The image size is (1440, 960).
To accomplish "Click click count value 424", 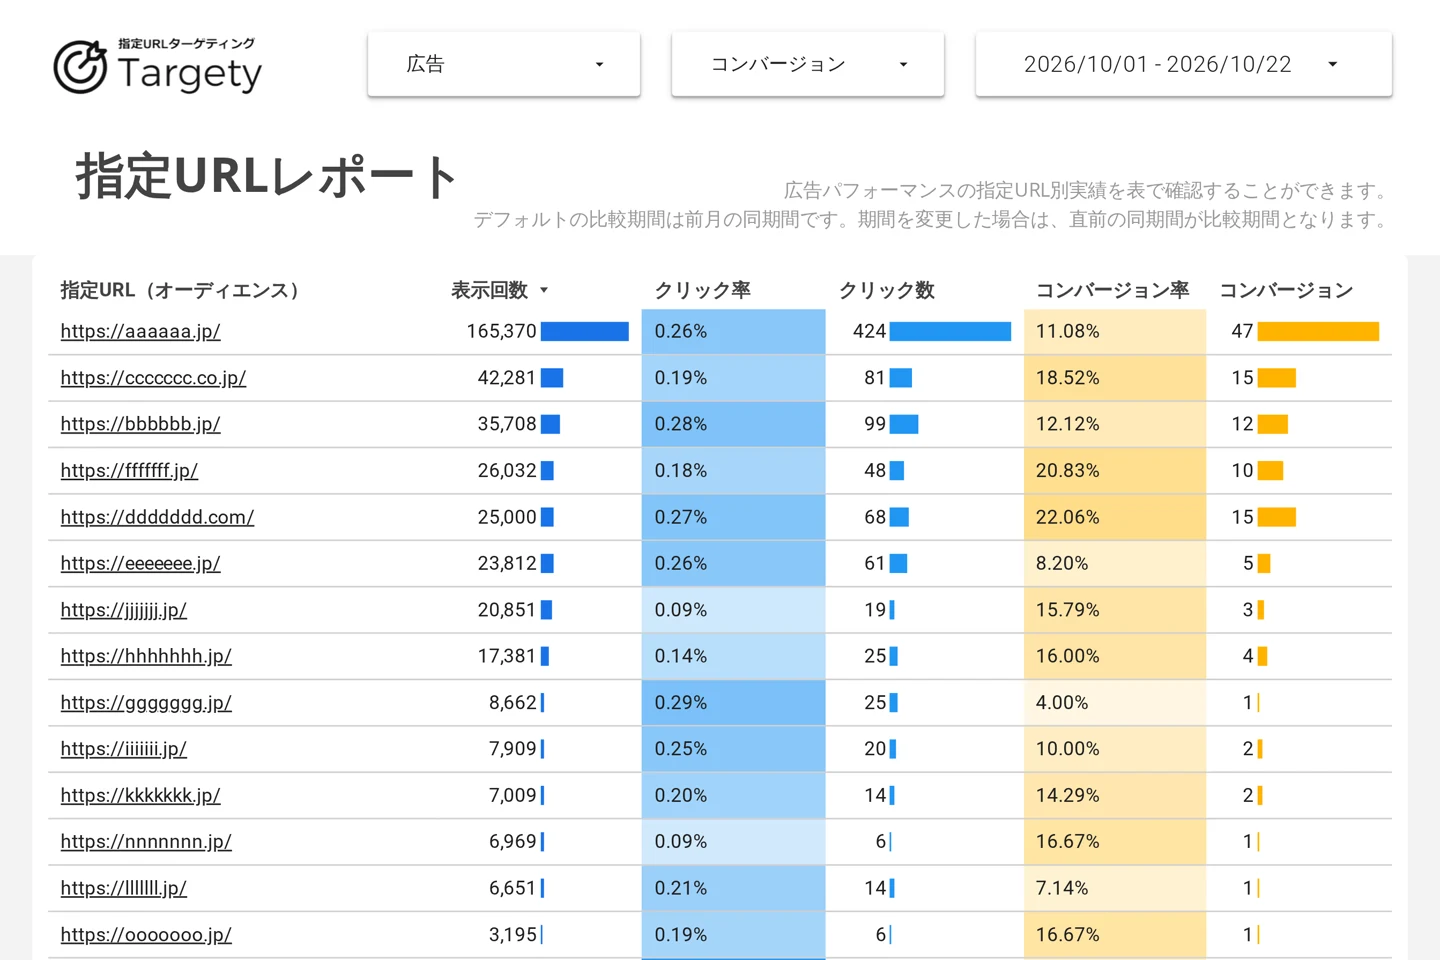I will click(x=869, y=331).
